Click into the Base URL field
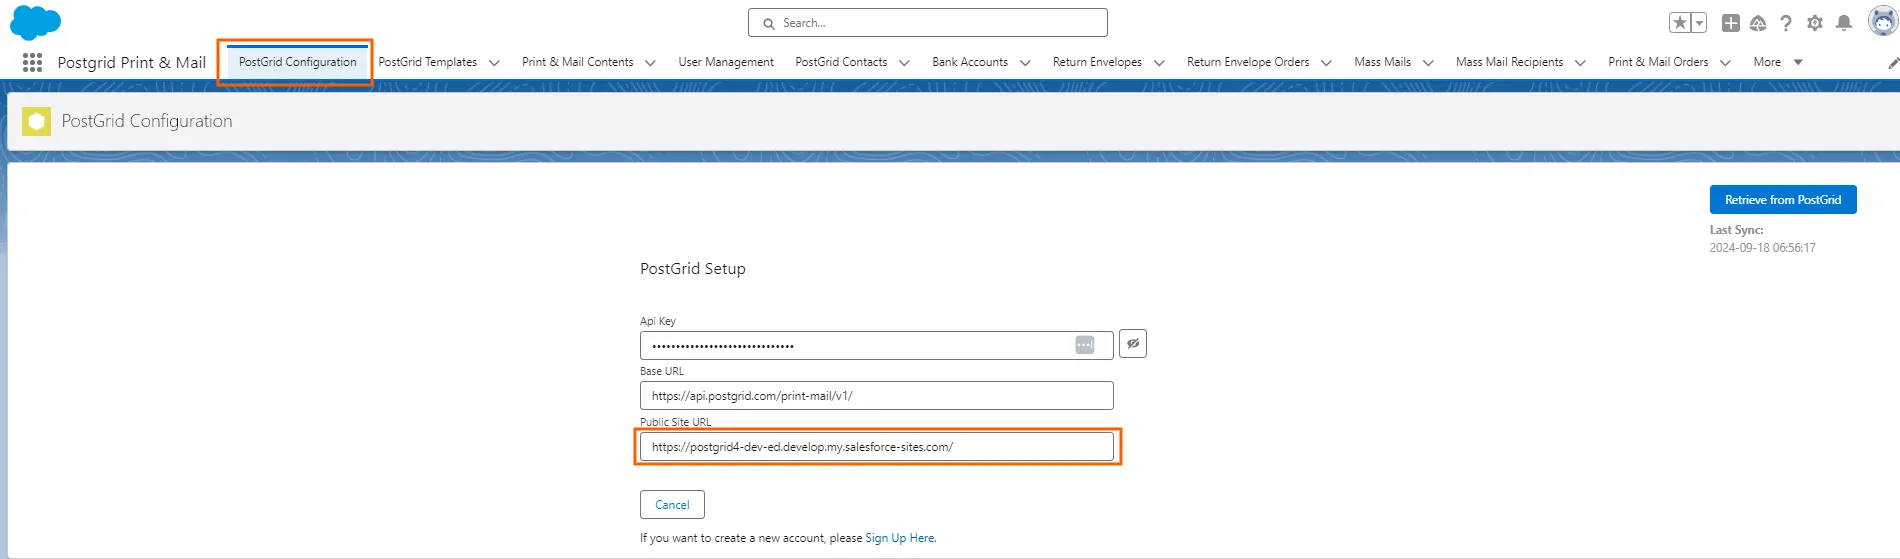The height and width of the screenshot is (559, 1900). coord(876,396)
